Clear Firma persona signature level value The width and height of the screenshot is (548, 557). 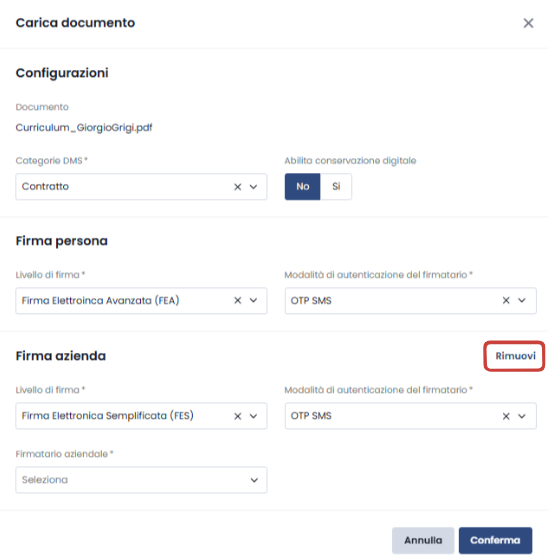tap(238, 301)
